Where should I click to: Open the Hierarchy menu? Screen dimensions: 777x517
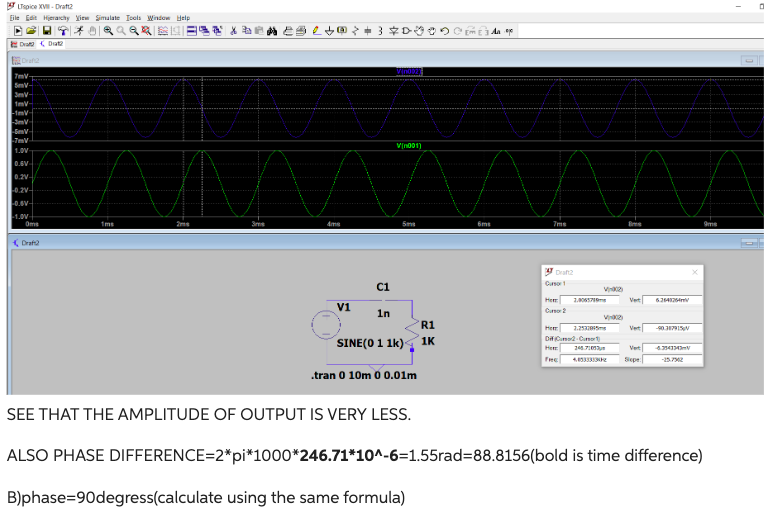[56, 18]
